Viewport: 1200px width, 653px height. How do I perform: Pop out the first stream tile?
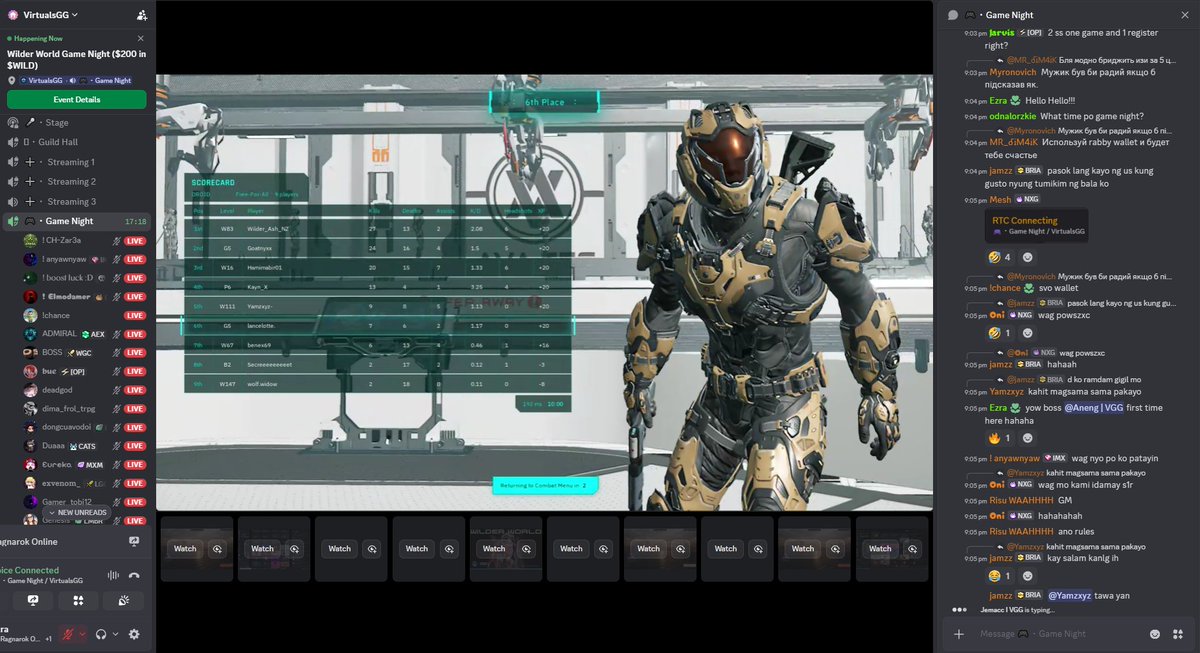point(217,548)
